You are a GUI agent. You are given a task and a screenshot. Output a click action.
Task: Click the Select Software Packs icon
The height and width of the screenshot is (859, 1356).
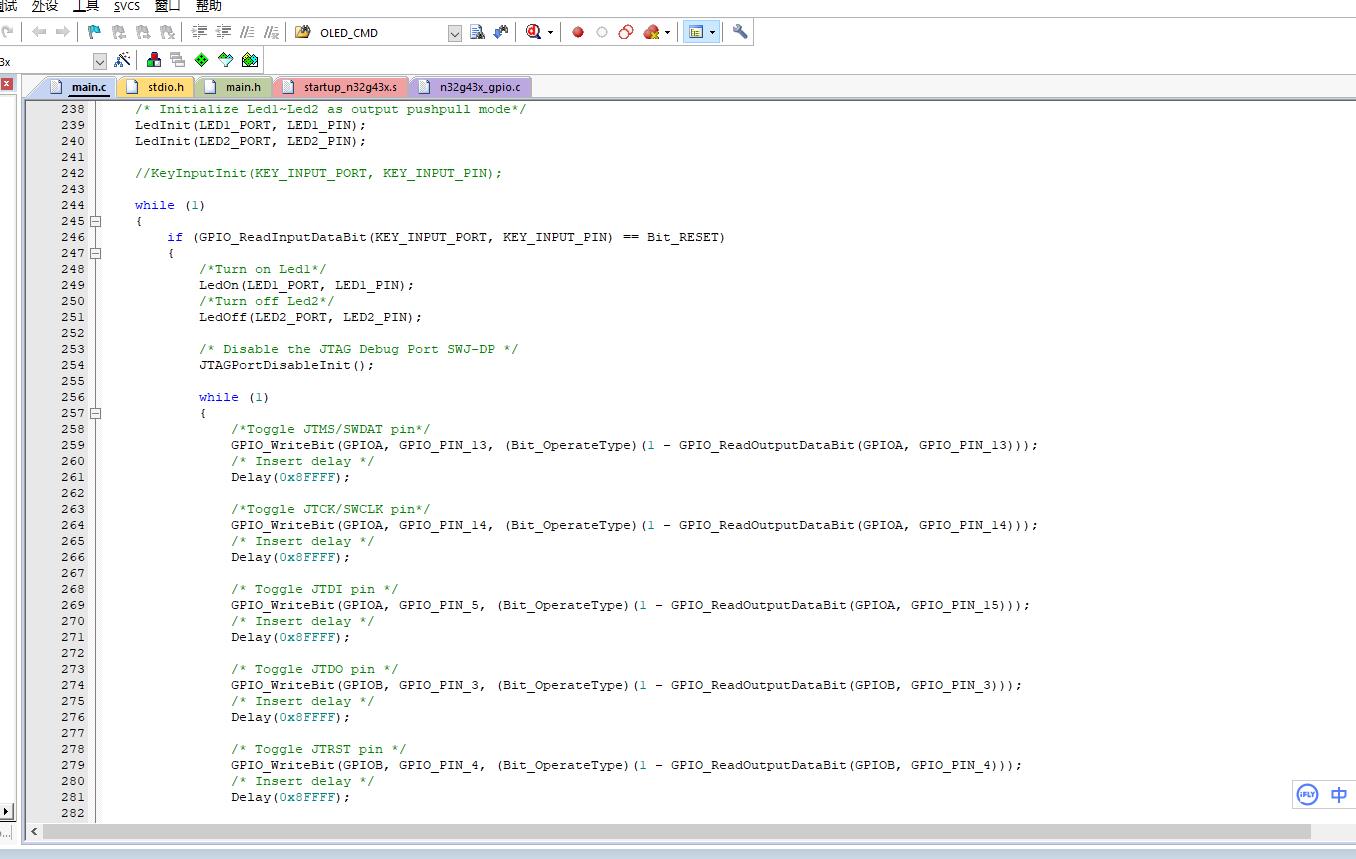coord(226,60)
